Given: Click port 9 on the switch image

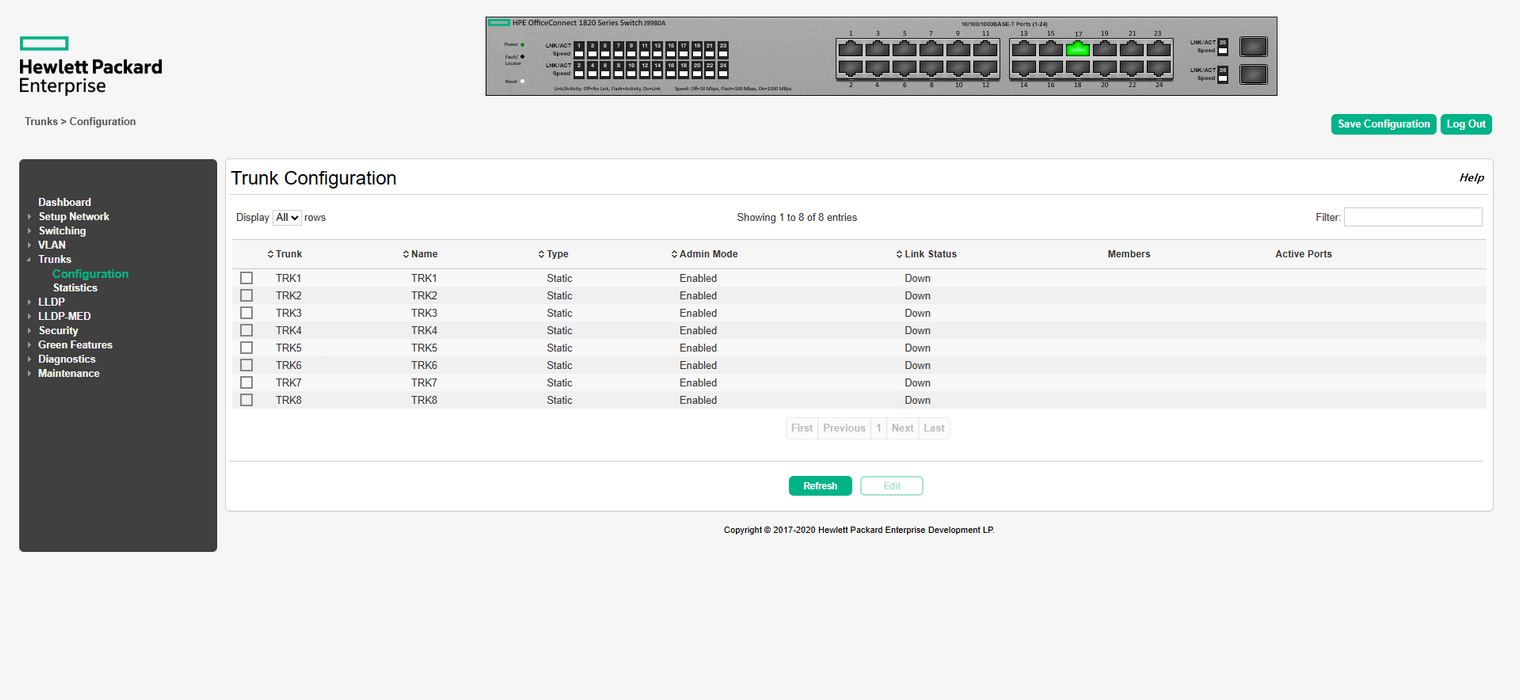Looking at the screenshot, I should tap(959, 49).
